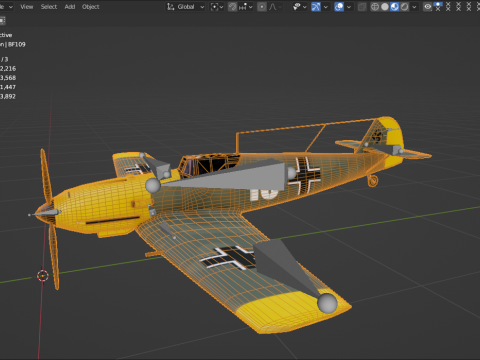This screenshot has width=480, height=360.
Task: Click the 3,892 statistics value
Action: (x=8, y=96)
